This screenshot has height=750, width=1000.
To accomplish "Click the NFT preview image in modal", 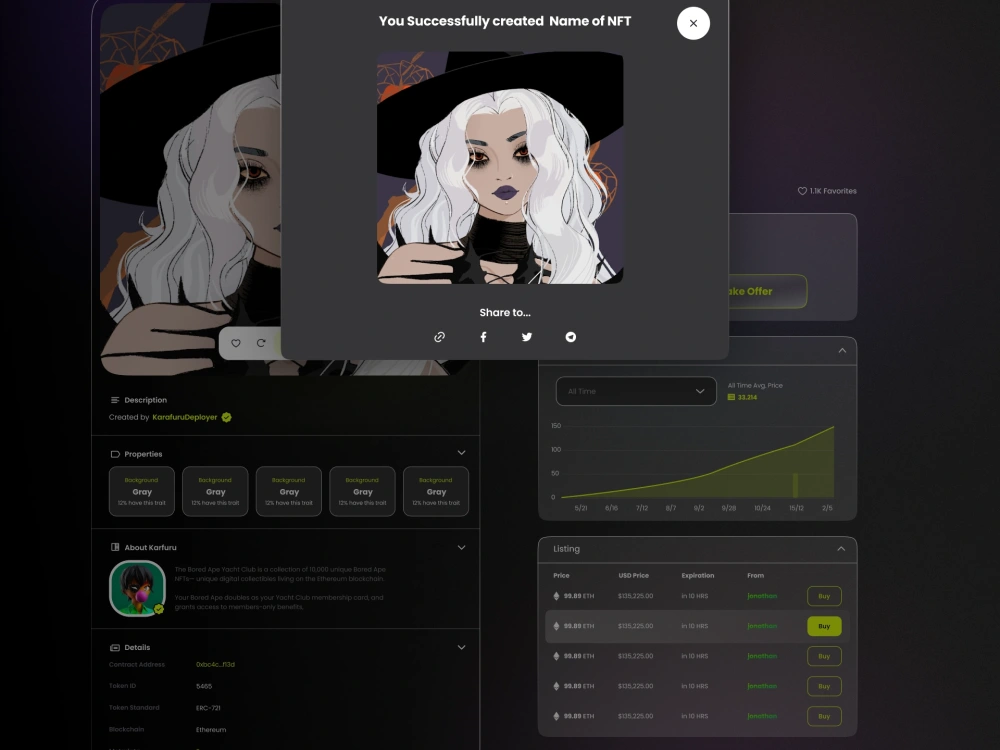I will click(x=500, y=168).
